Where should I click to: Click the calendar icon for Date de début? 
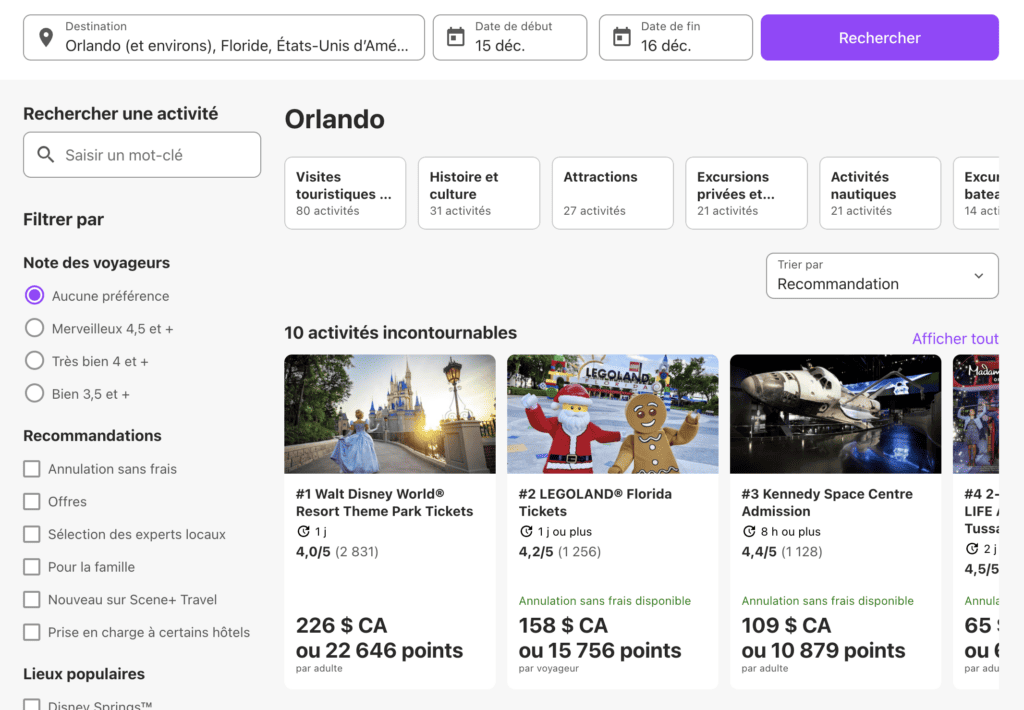[x=456, y=37]
